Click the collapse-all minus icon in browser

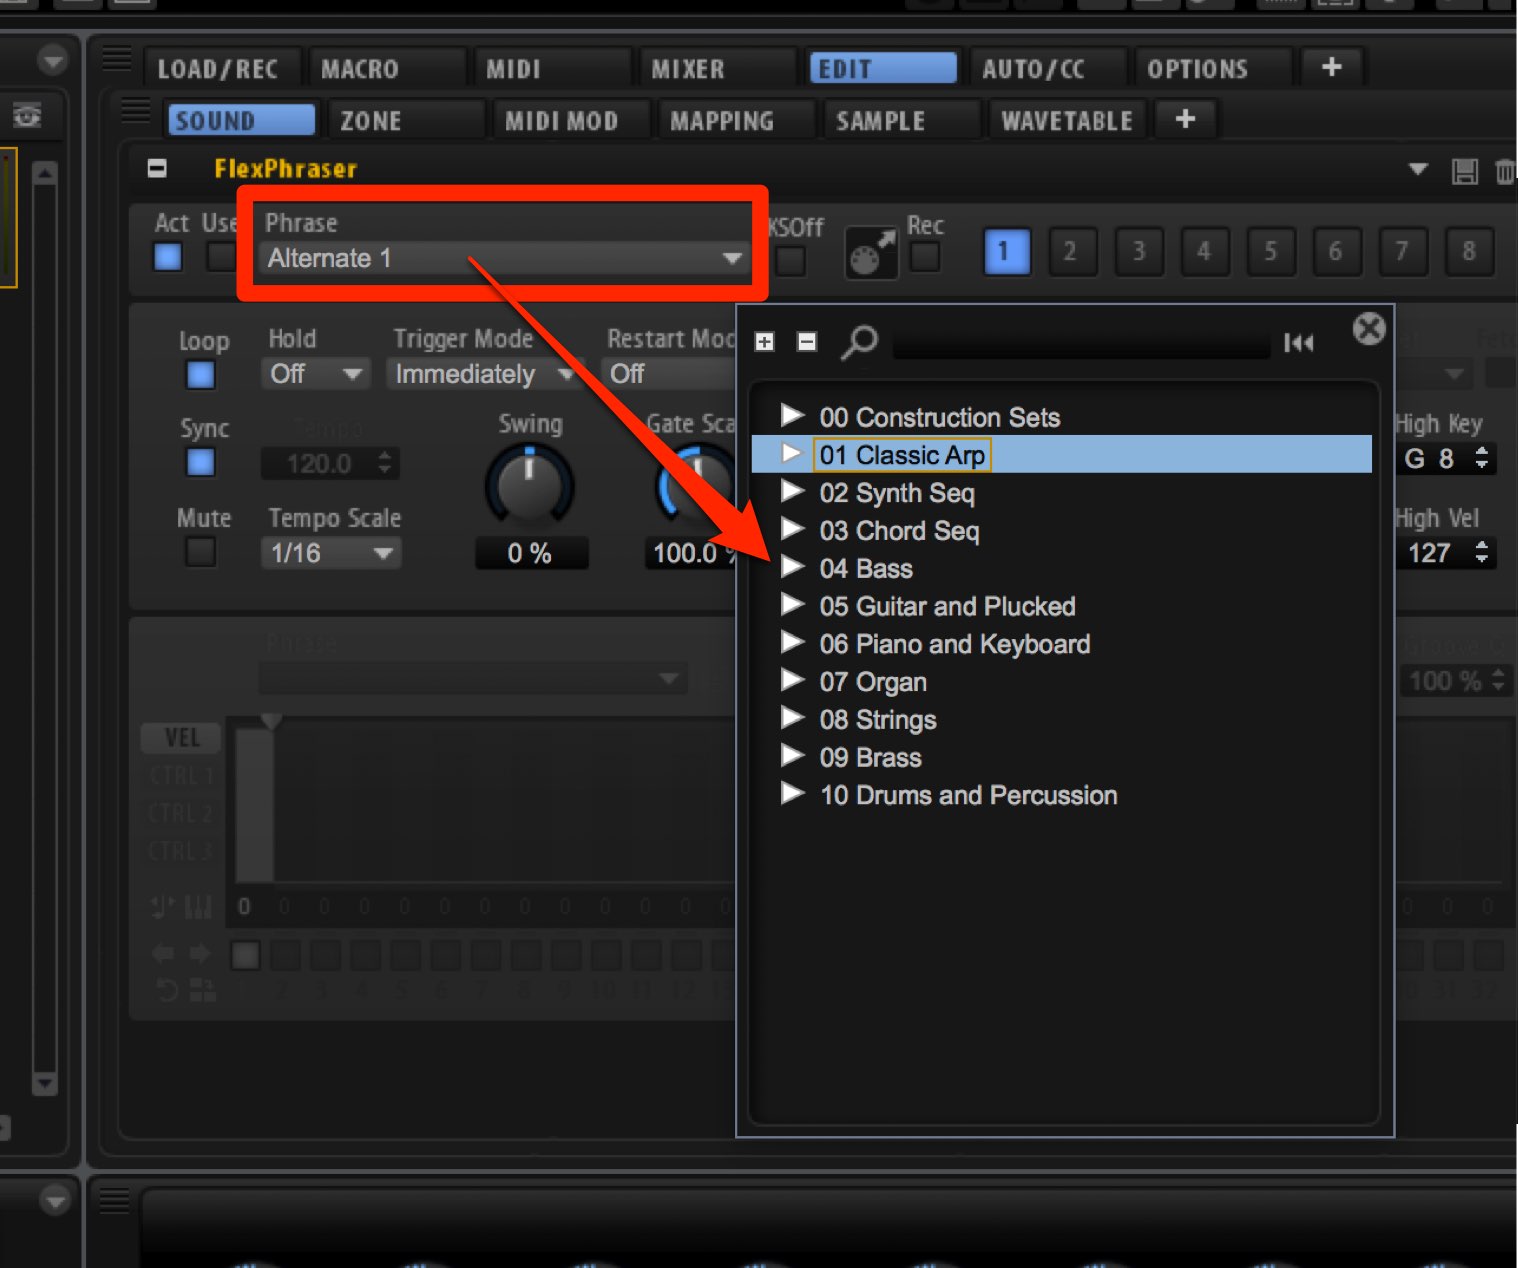(807, 342)
